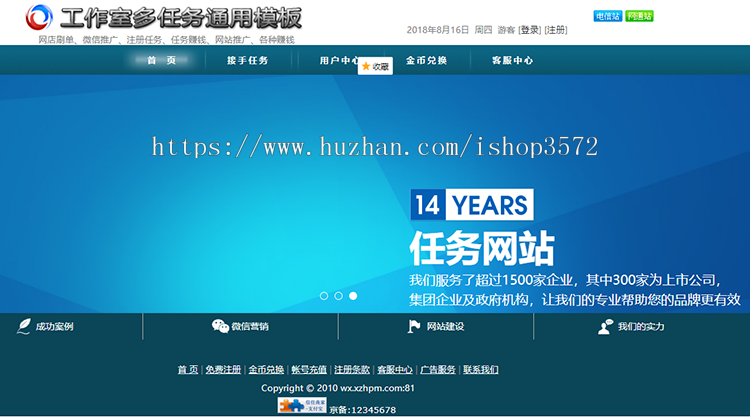Click the 任务网站 banner headline
This screenshot has height=417, width=750.
pos(482,248)
